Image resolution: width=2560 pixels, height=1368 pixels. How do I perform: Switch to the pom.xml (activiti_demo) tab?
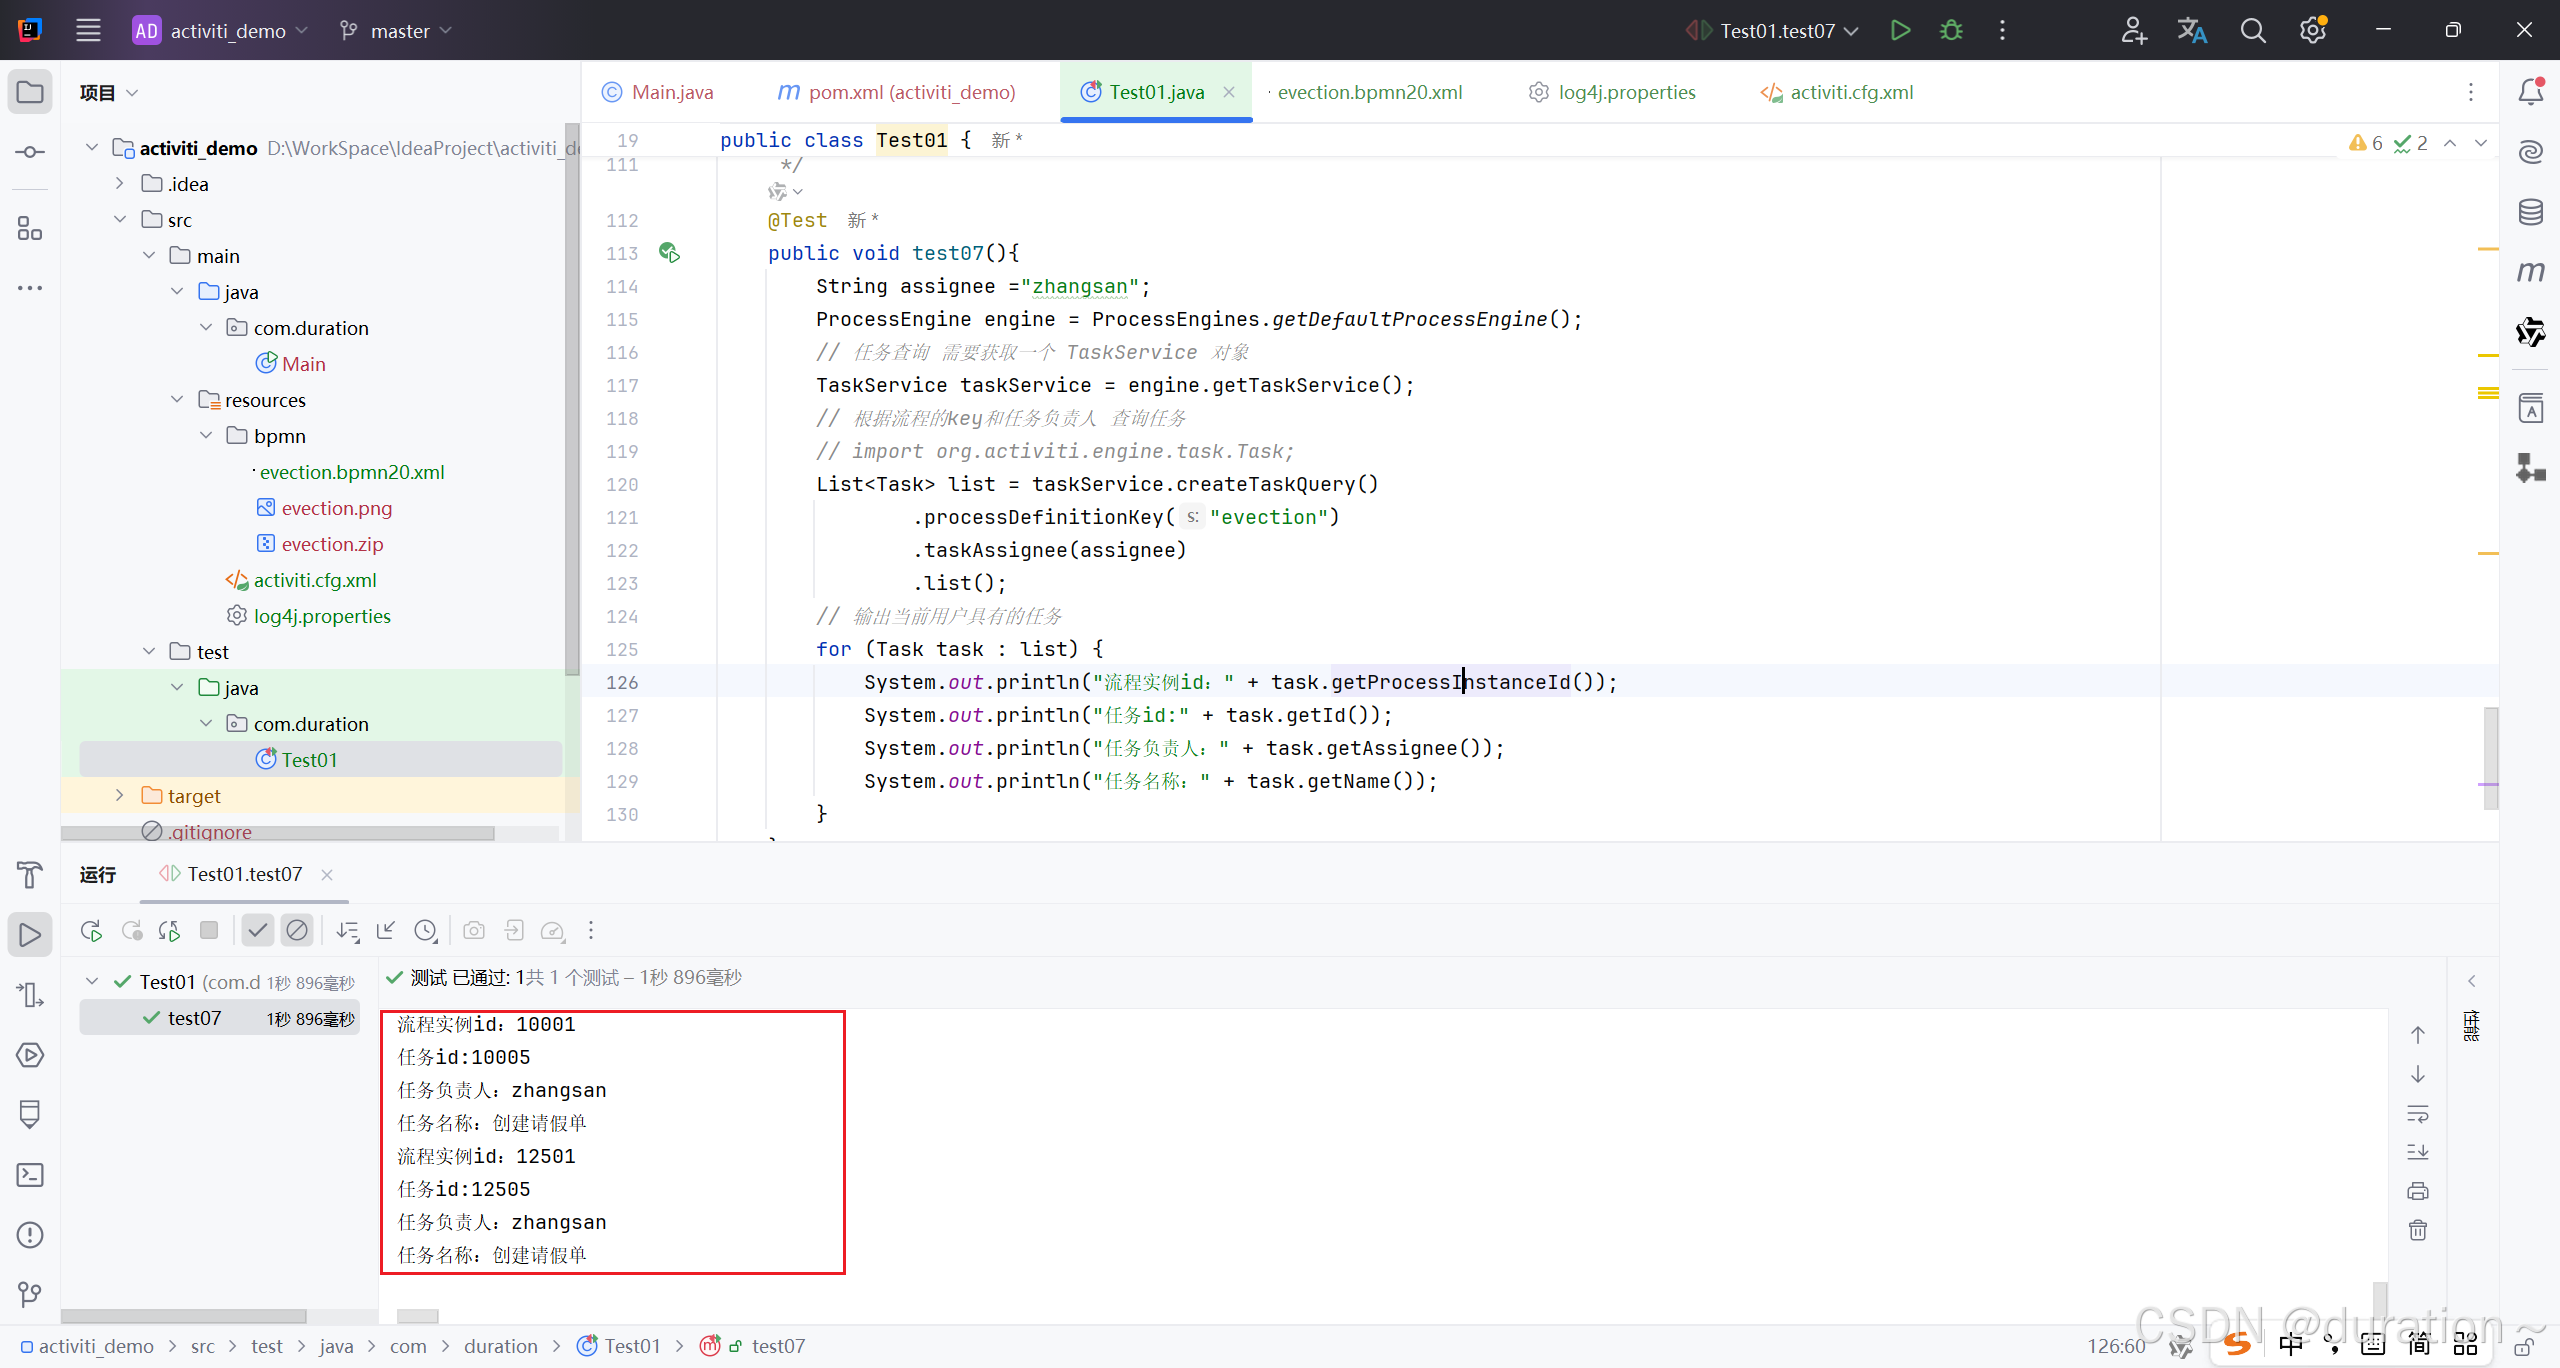897,92
